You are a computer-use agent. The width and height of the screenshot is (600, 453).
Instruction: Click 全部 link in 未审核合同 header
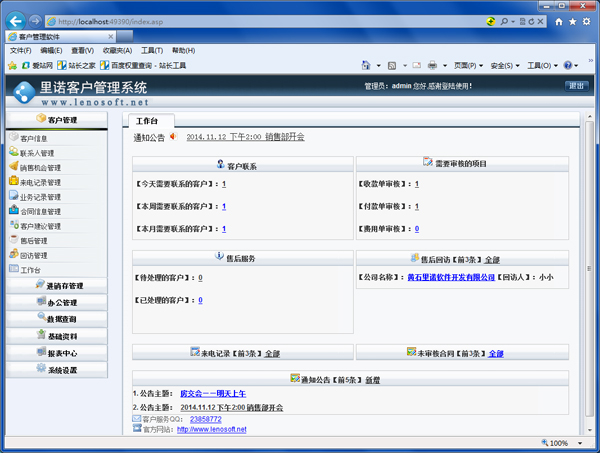click(x=496, y=354)
